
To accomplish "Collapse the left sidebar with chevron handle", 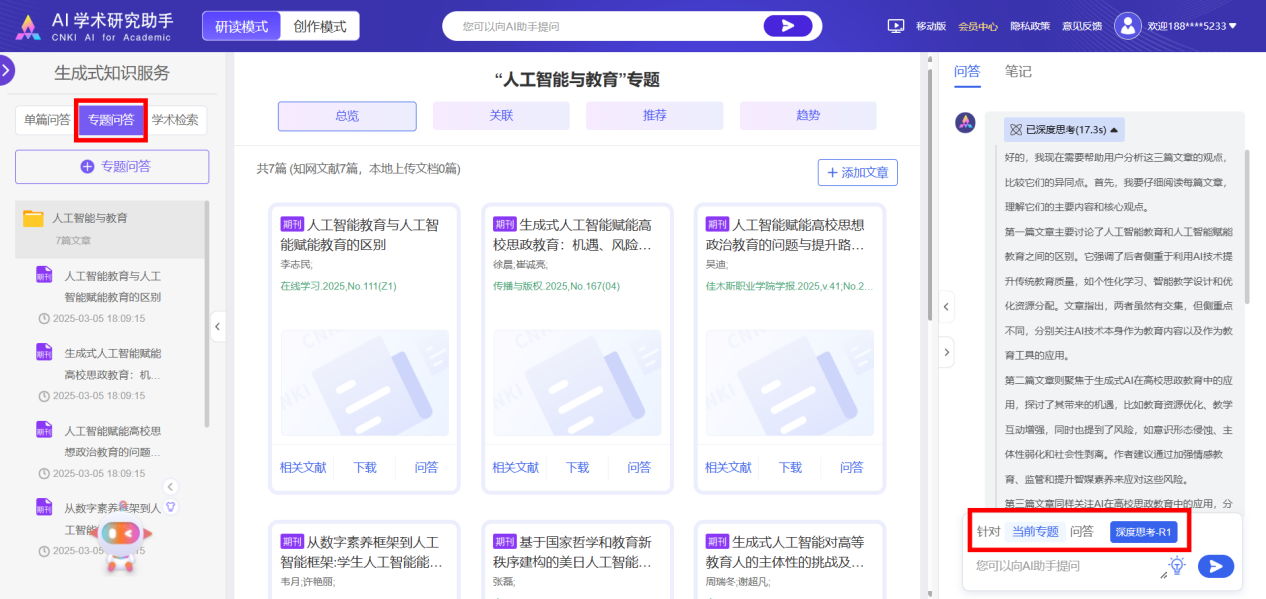I will point(218,326).
